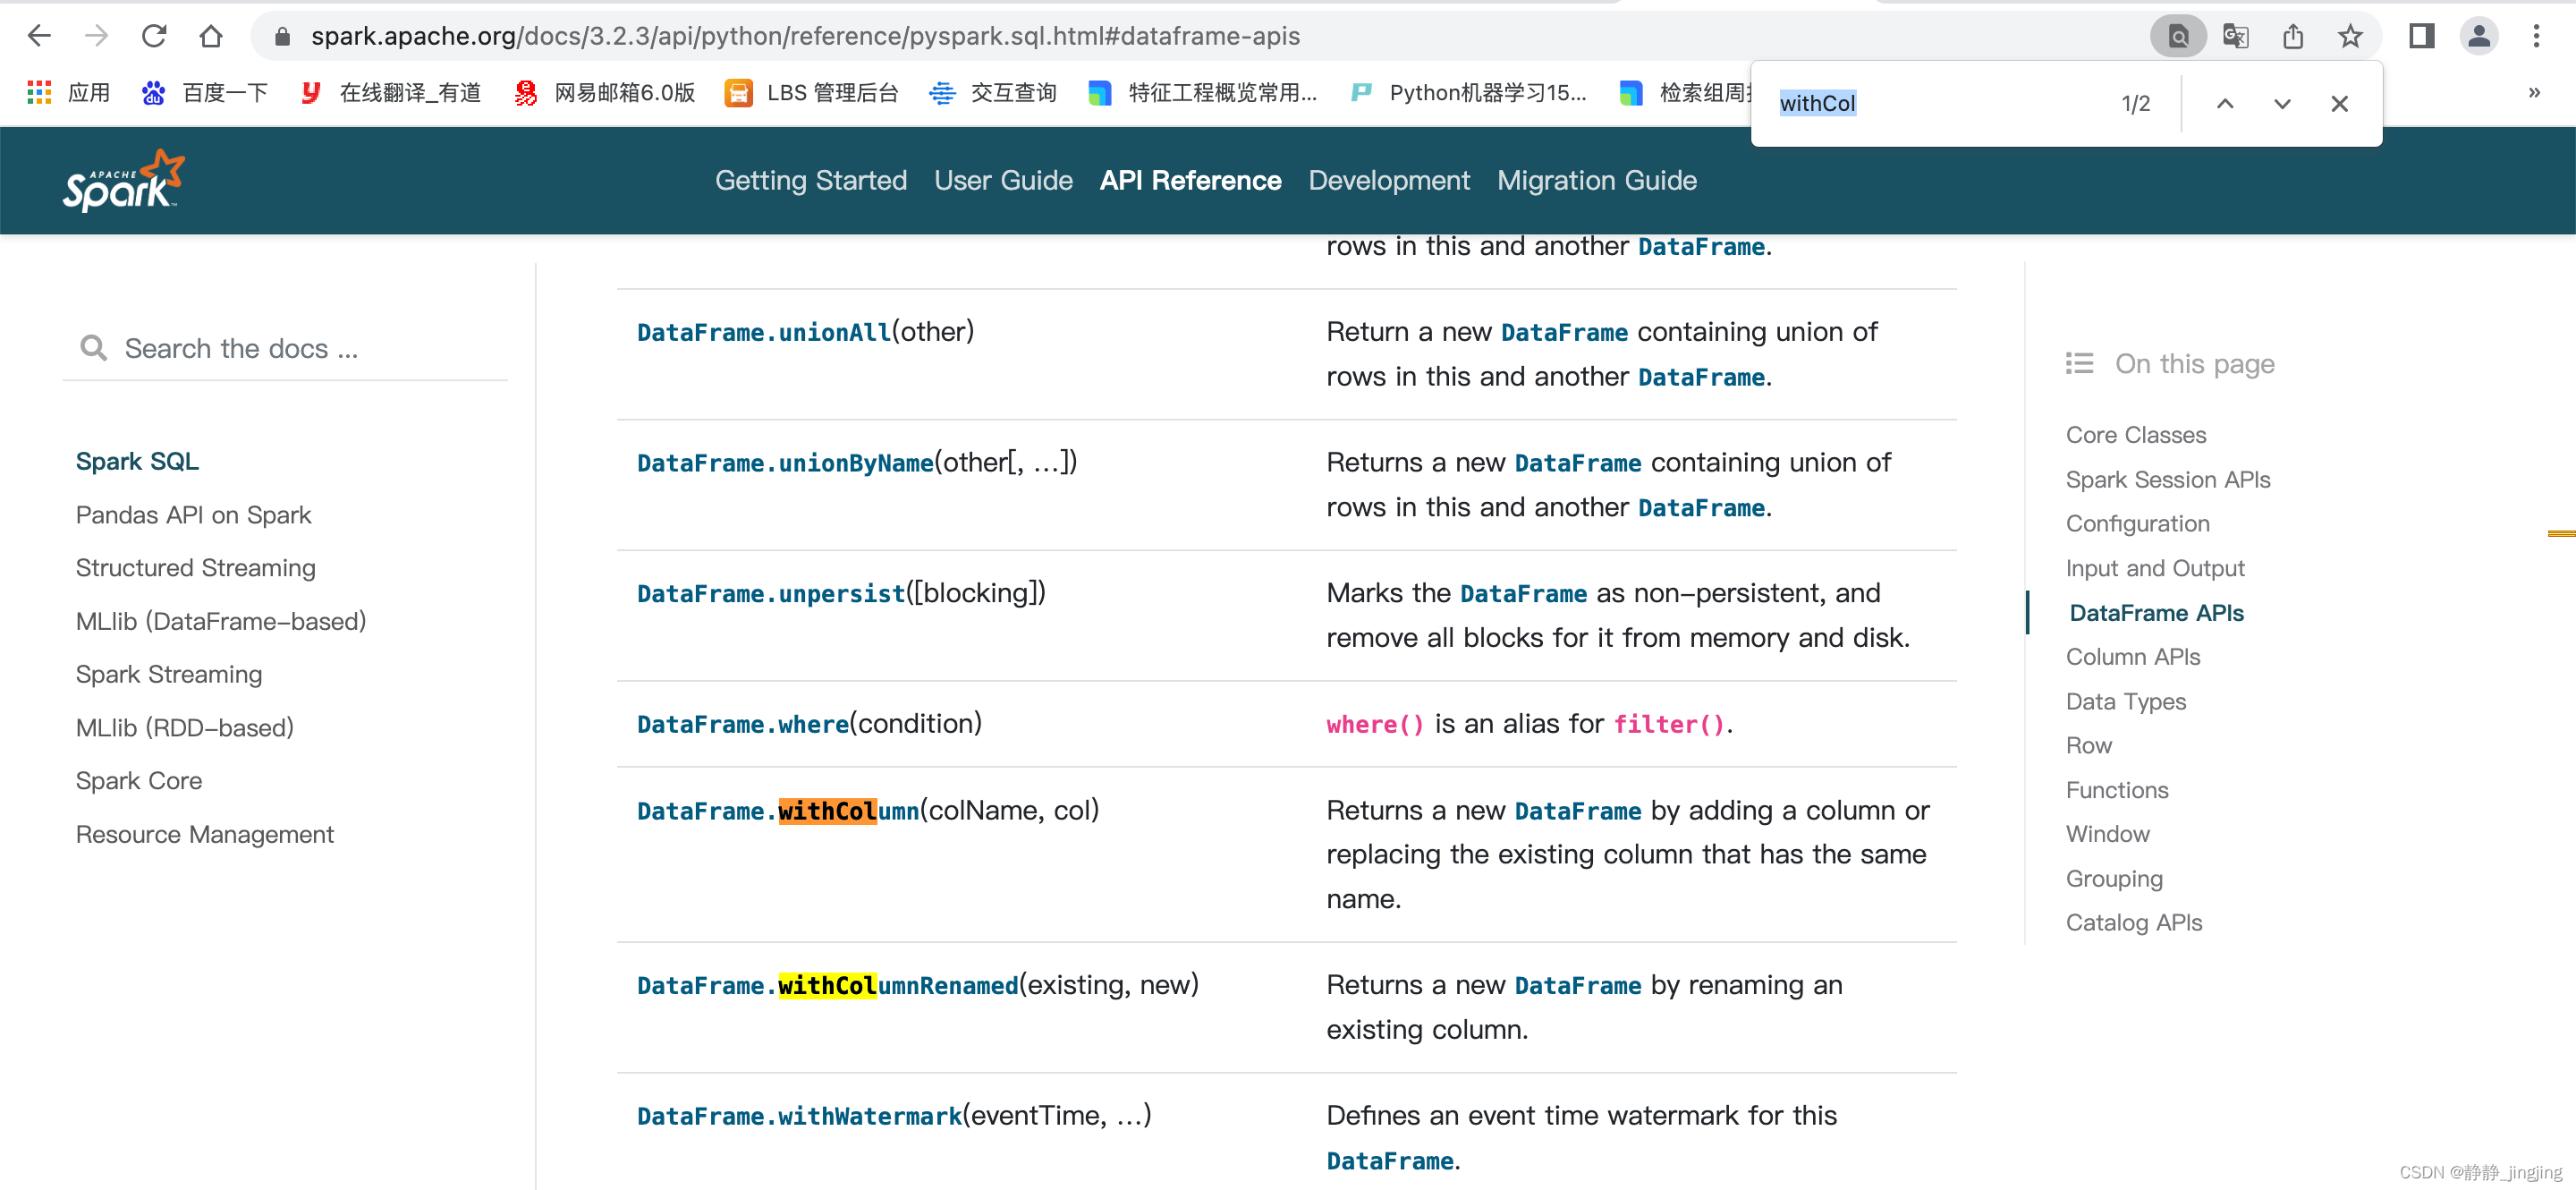2576x1190 pixels.
Task: Expand the bookmarks overflow chevron
Action: pyautogui.click(x=2534, y=92)
